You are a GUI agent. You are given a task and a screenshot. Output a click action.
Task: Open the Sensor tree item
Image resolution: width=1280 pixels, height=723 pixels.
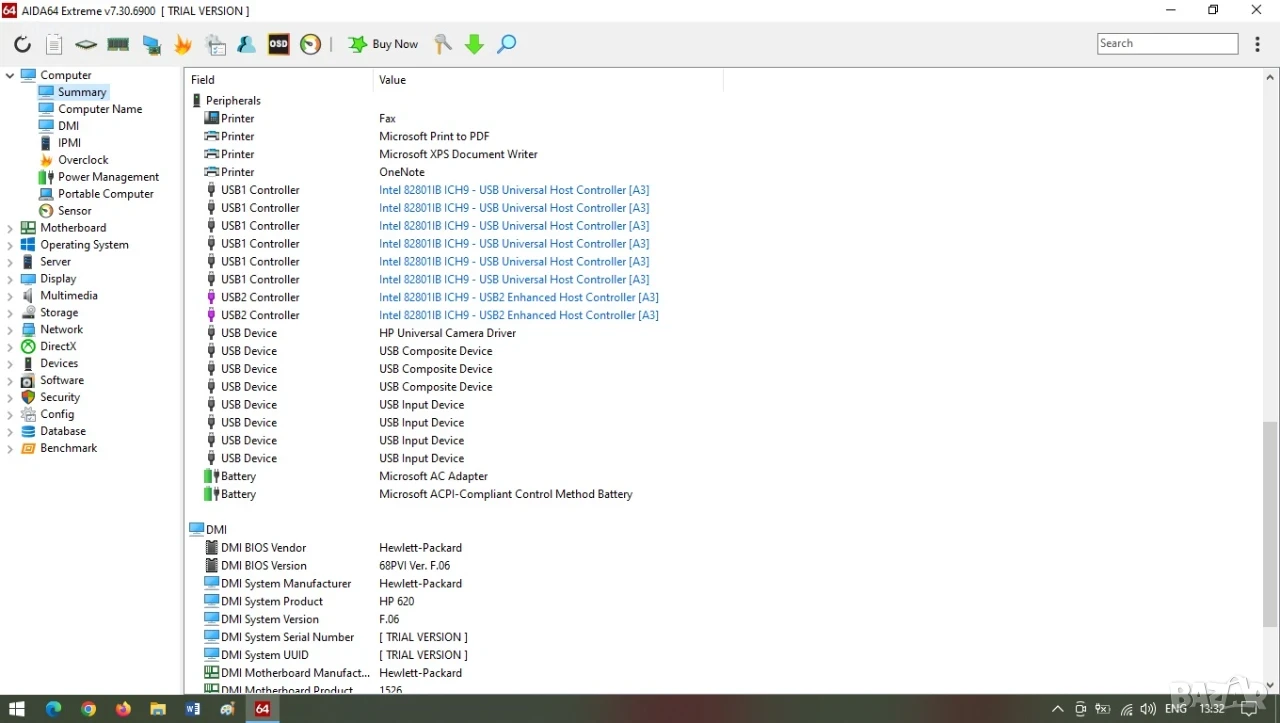(74, 211)
